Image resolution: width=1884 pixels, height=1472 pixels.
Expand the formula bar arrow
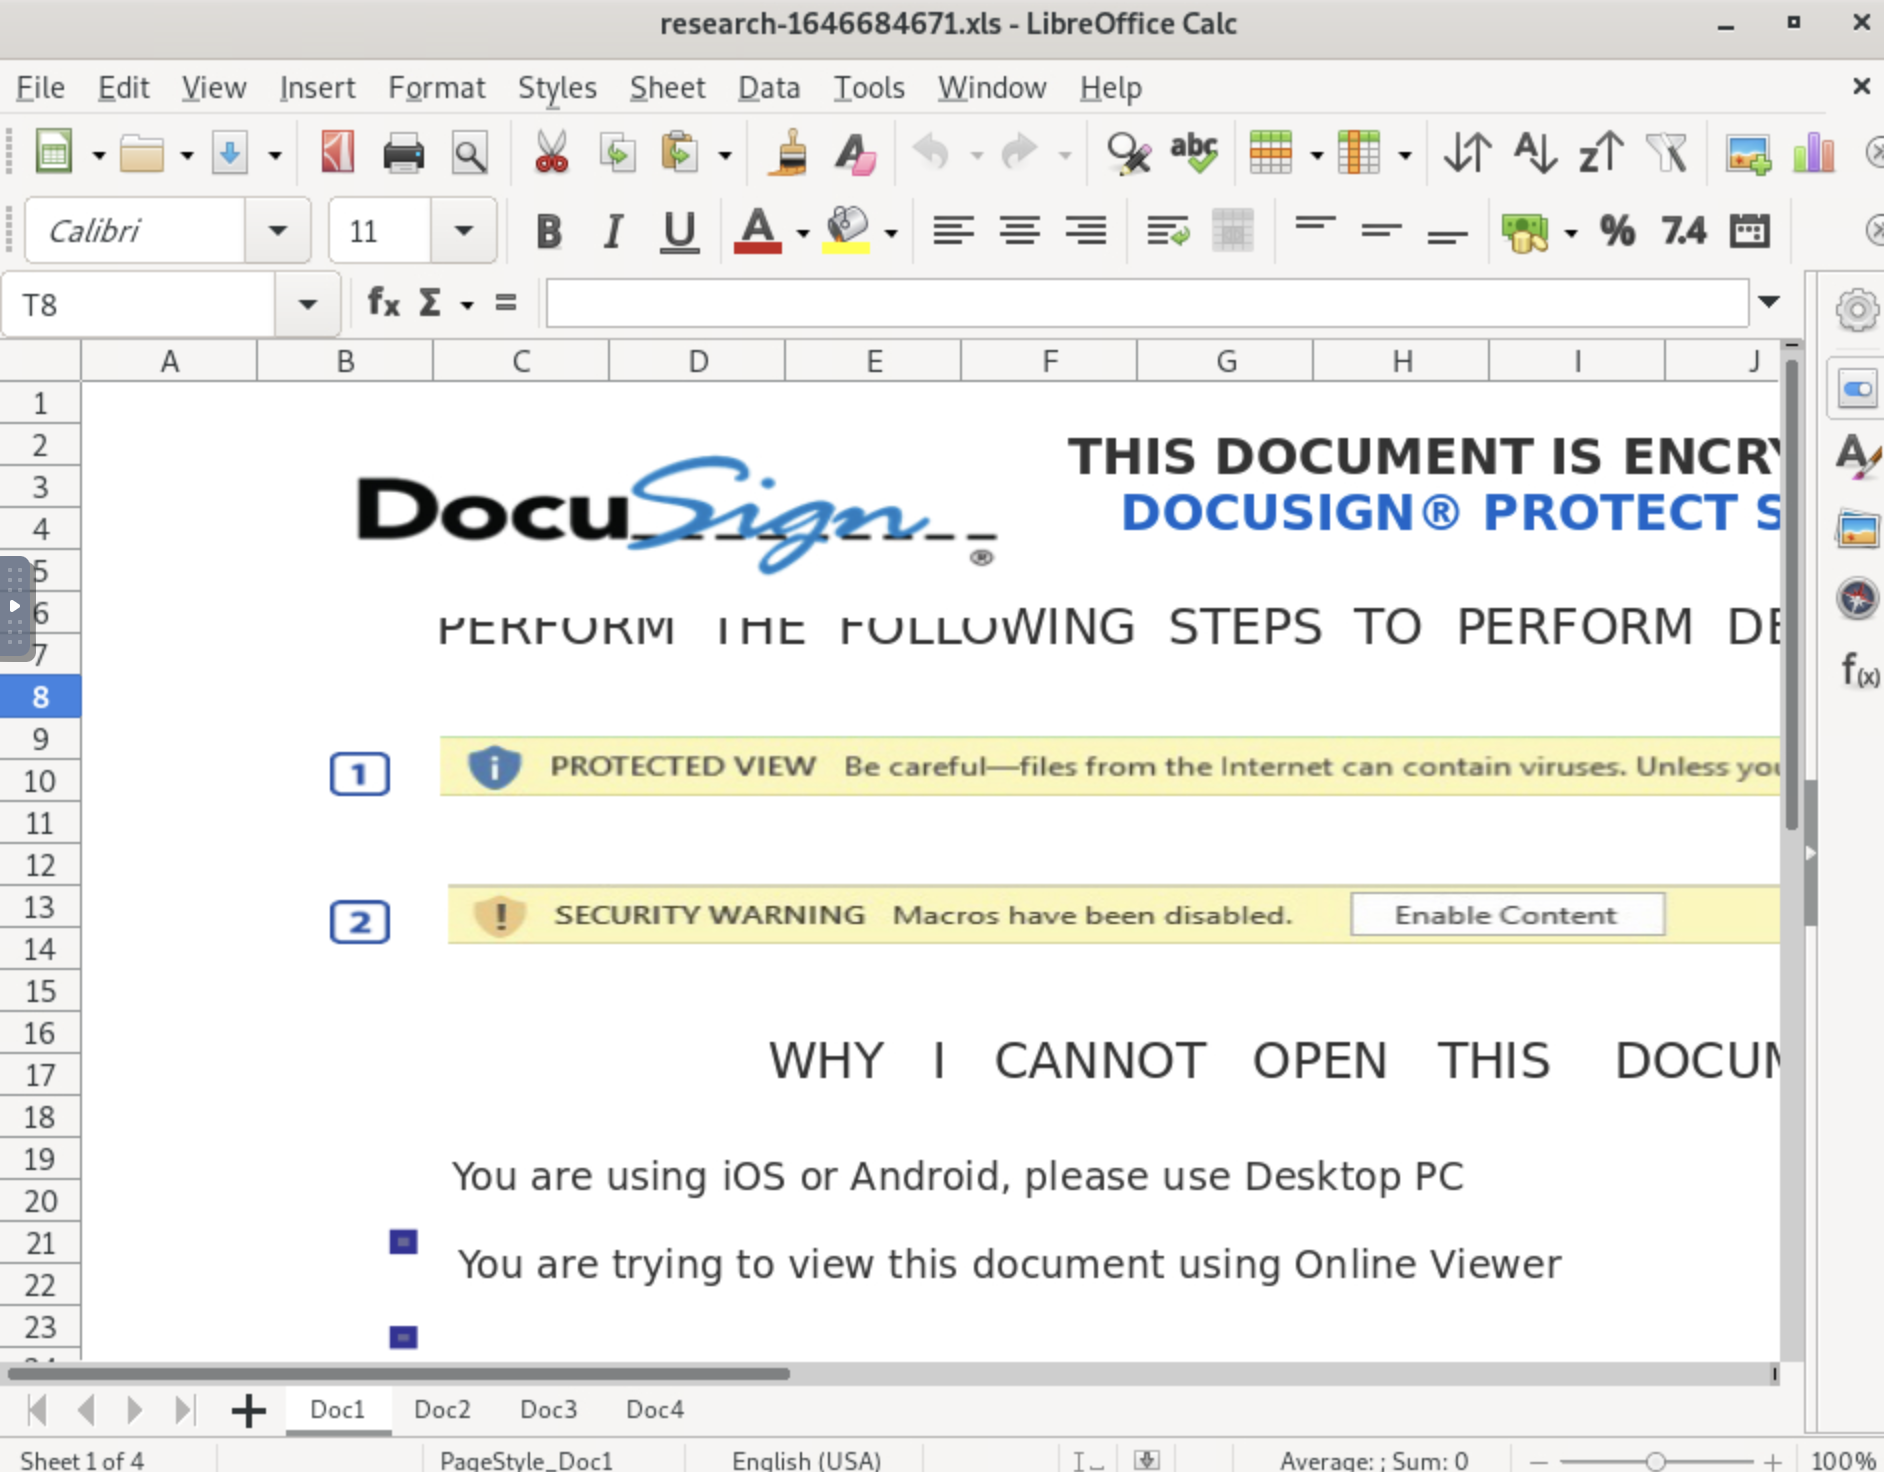click(1769, 302)
